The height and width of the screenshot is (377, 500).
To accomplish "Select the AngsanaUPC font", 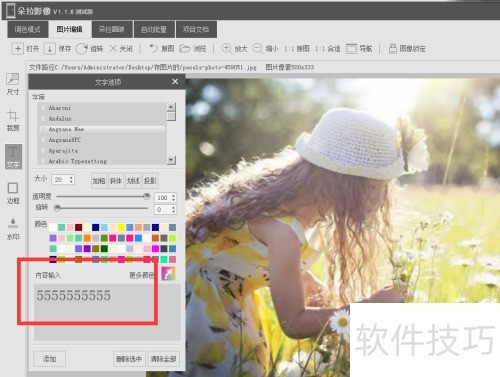I will click(x=102, y=140).
